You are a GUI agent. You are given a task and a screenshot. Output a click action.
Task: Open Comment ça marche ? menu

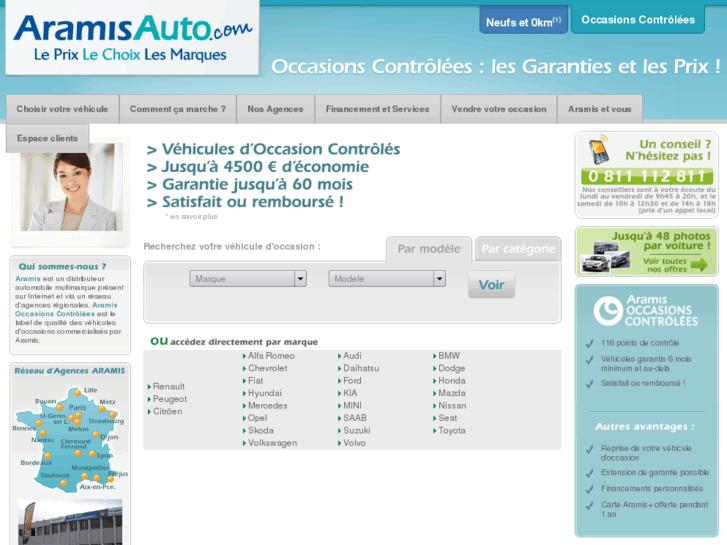(178, 109)
